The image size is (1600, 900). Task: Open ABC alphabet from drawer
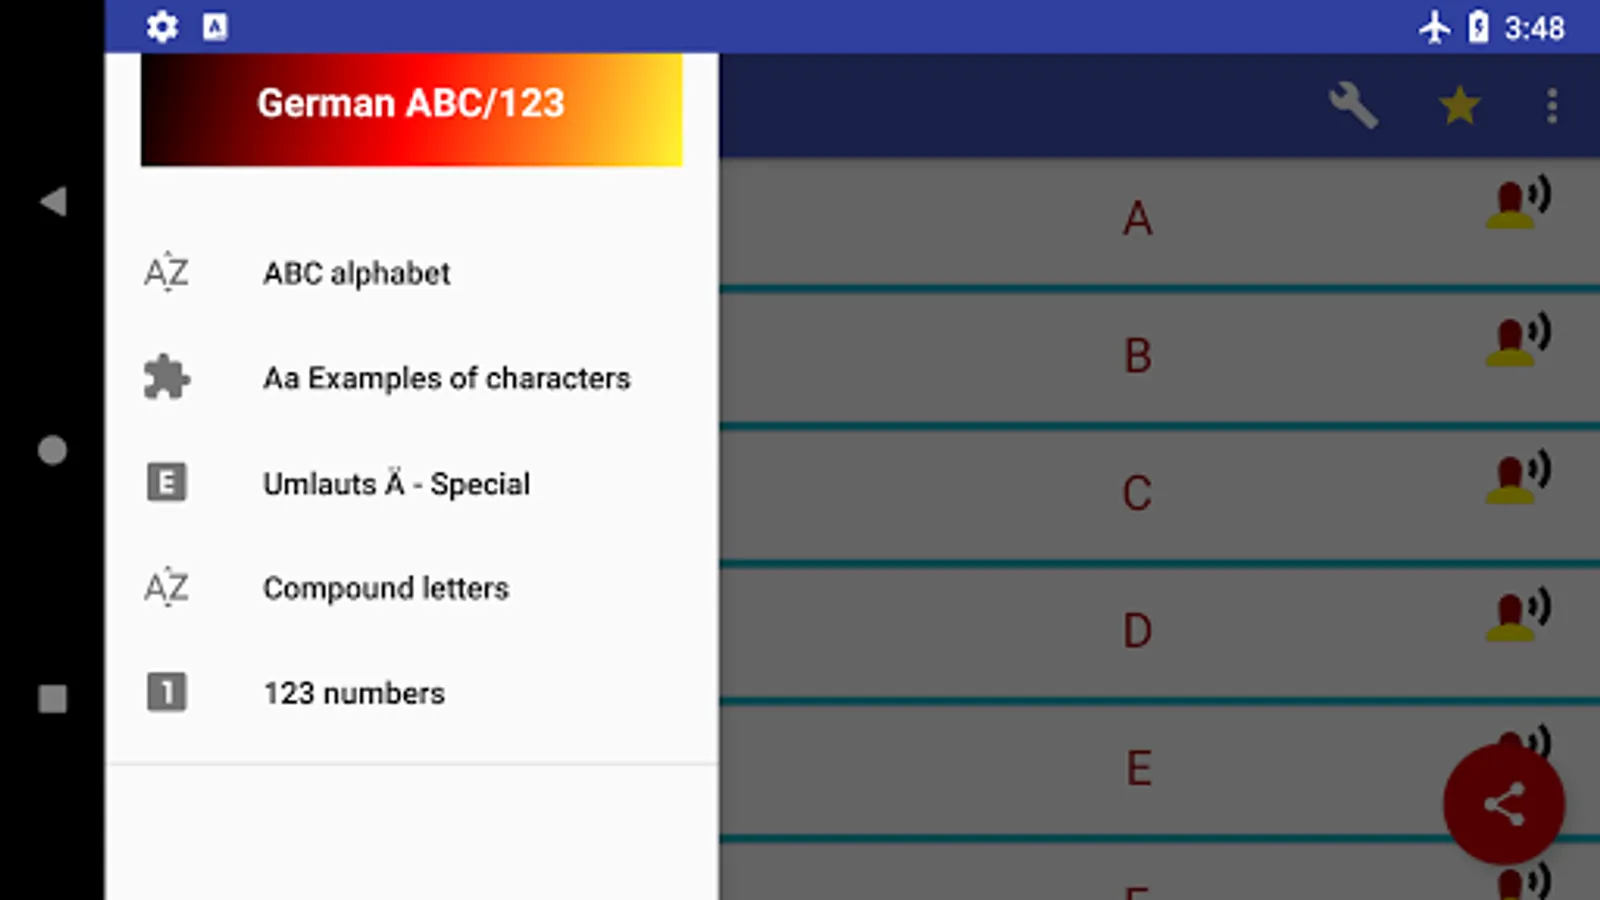[x=356, y=273]
